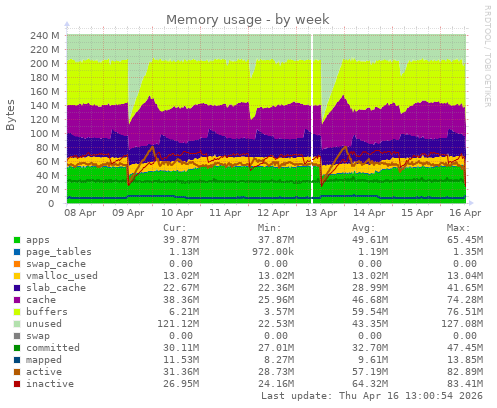Click the 'buffers' legend label
This screenshot has width=497, height=408.
(47, 312)
